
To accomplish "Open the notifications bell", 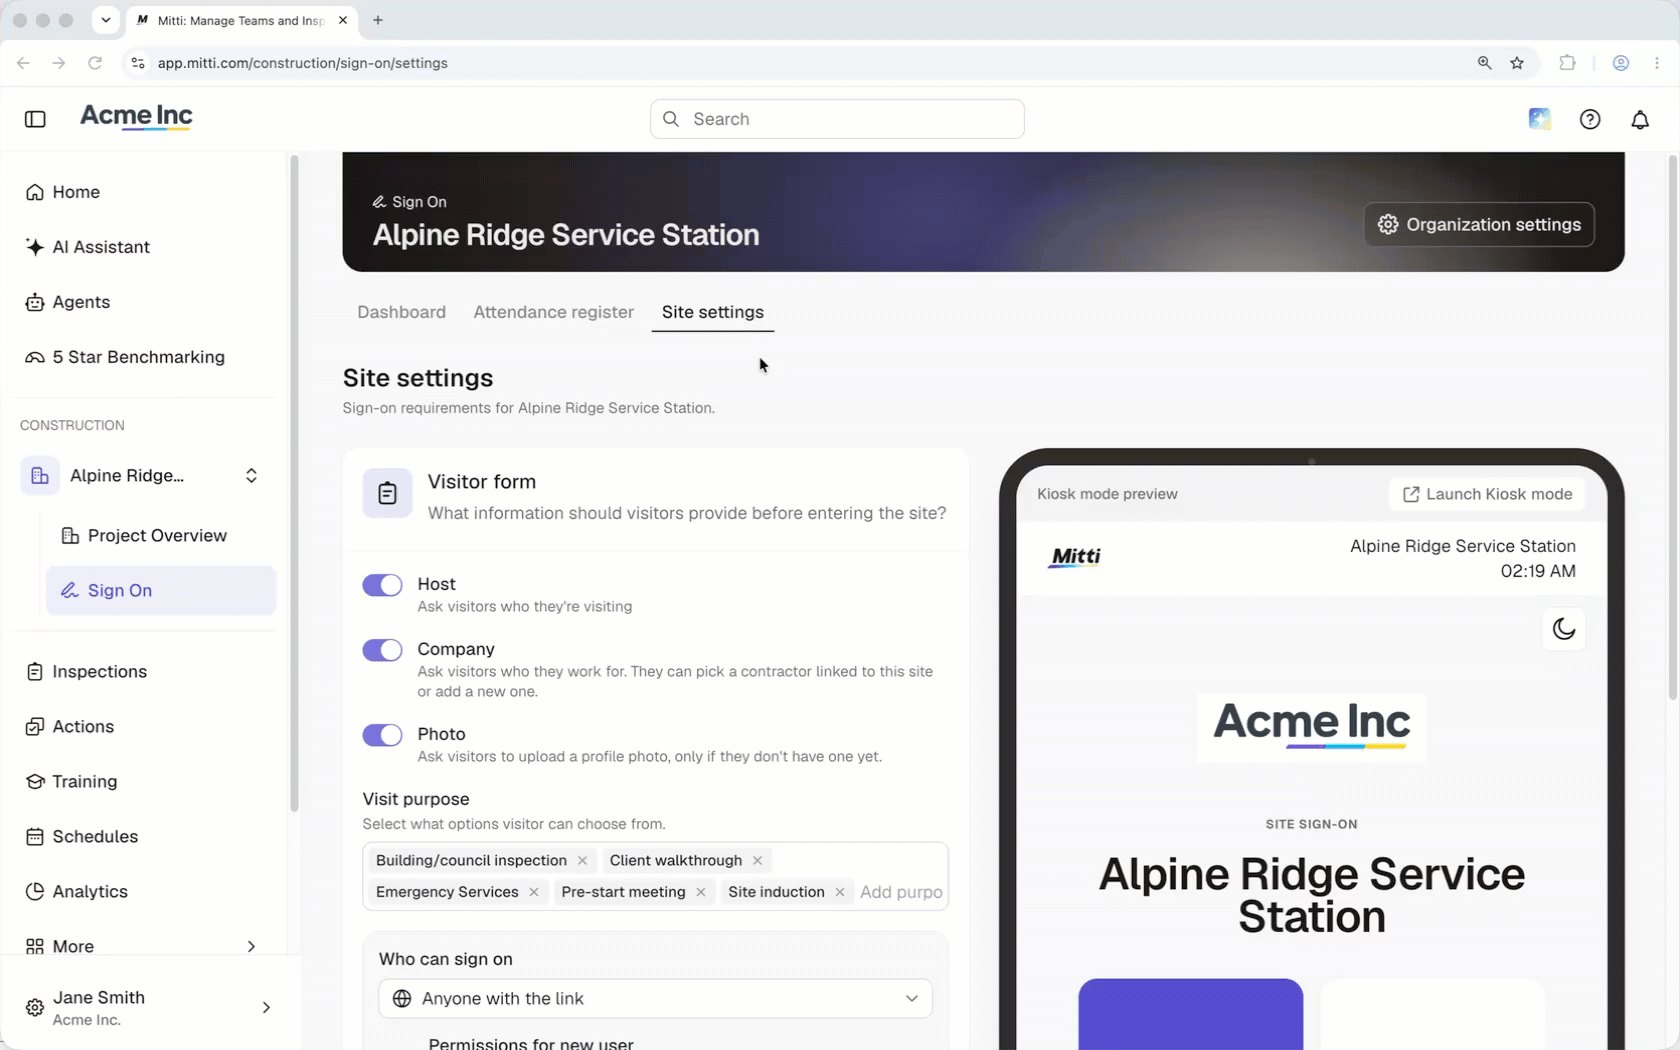I will (x=1640, y=119).
